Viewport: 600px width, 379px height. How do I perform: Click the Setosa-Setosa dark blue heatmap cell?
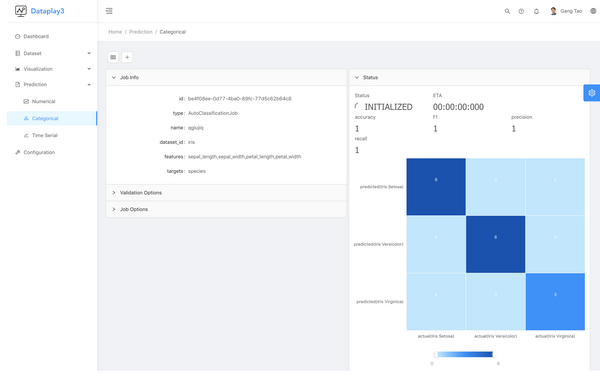point(436,187)
